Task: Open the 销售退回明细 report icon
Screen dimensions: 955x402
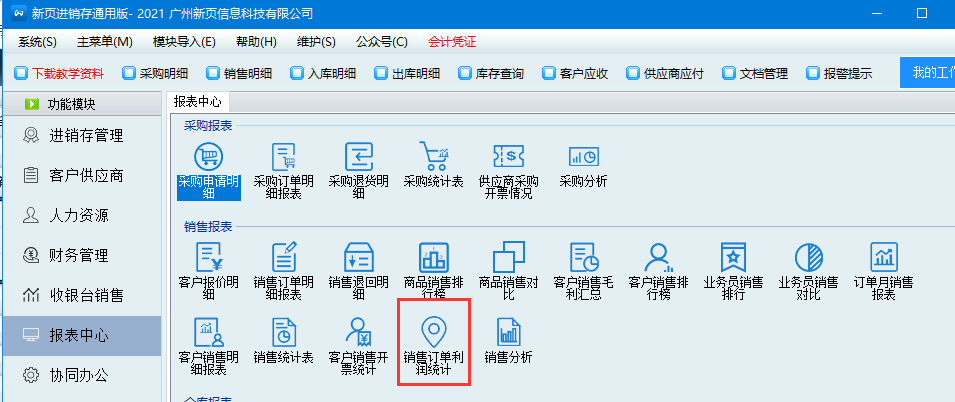Action: 358,257
